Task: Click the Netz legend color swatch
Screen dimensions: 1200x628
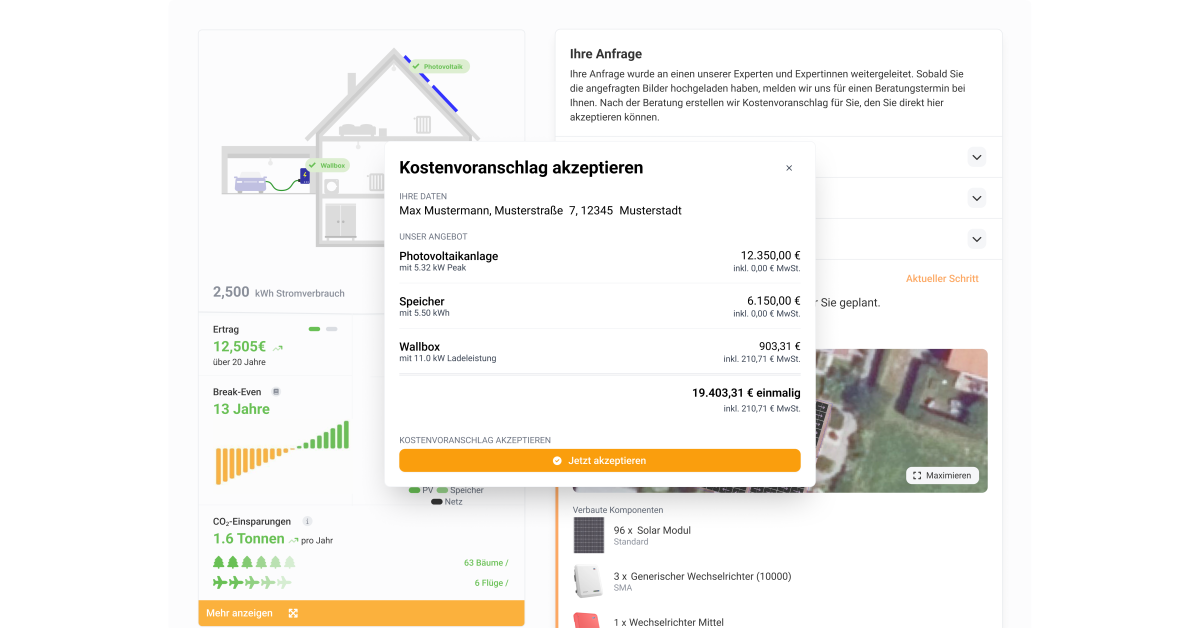Action: [x=436, y=501]
